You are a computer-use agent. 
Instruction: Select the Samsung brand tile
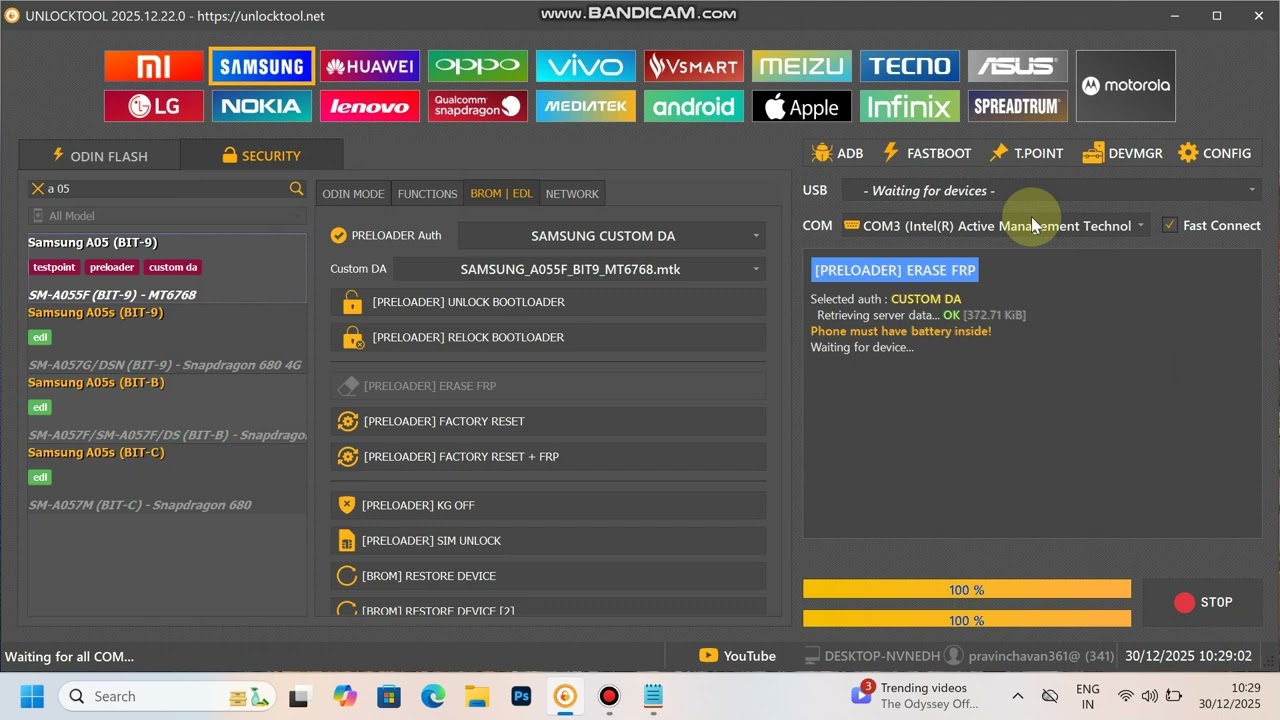coord(262,66)
